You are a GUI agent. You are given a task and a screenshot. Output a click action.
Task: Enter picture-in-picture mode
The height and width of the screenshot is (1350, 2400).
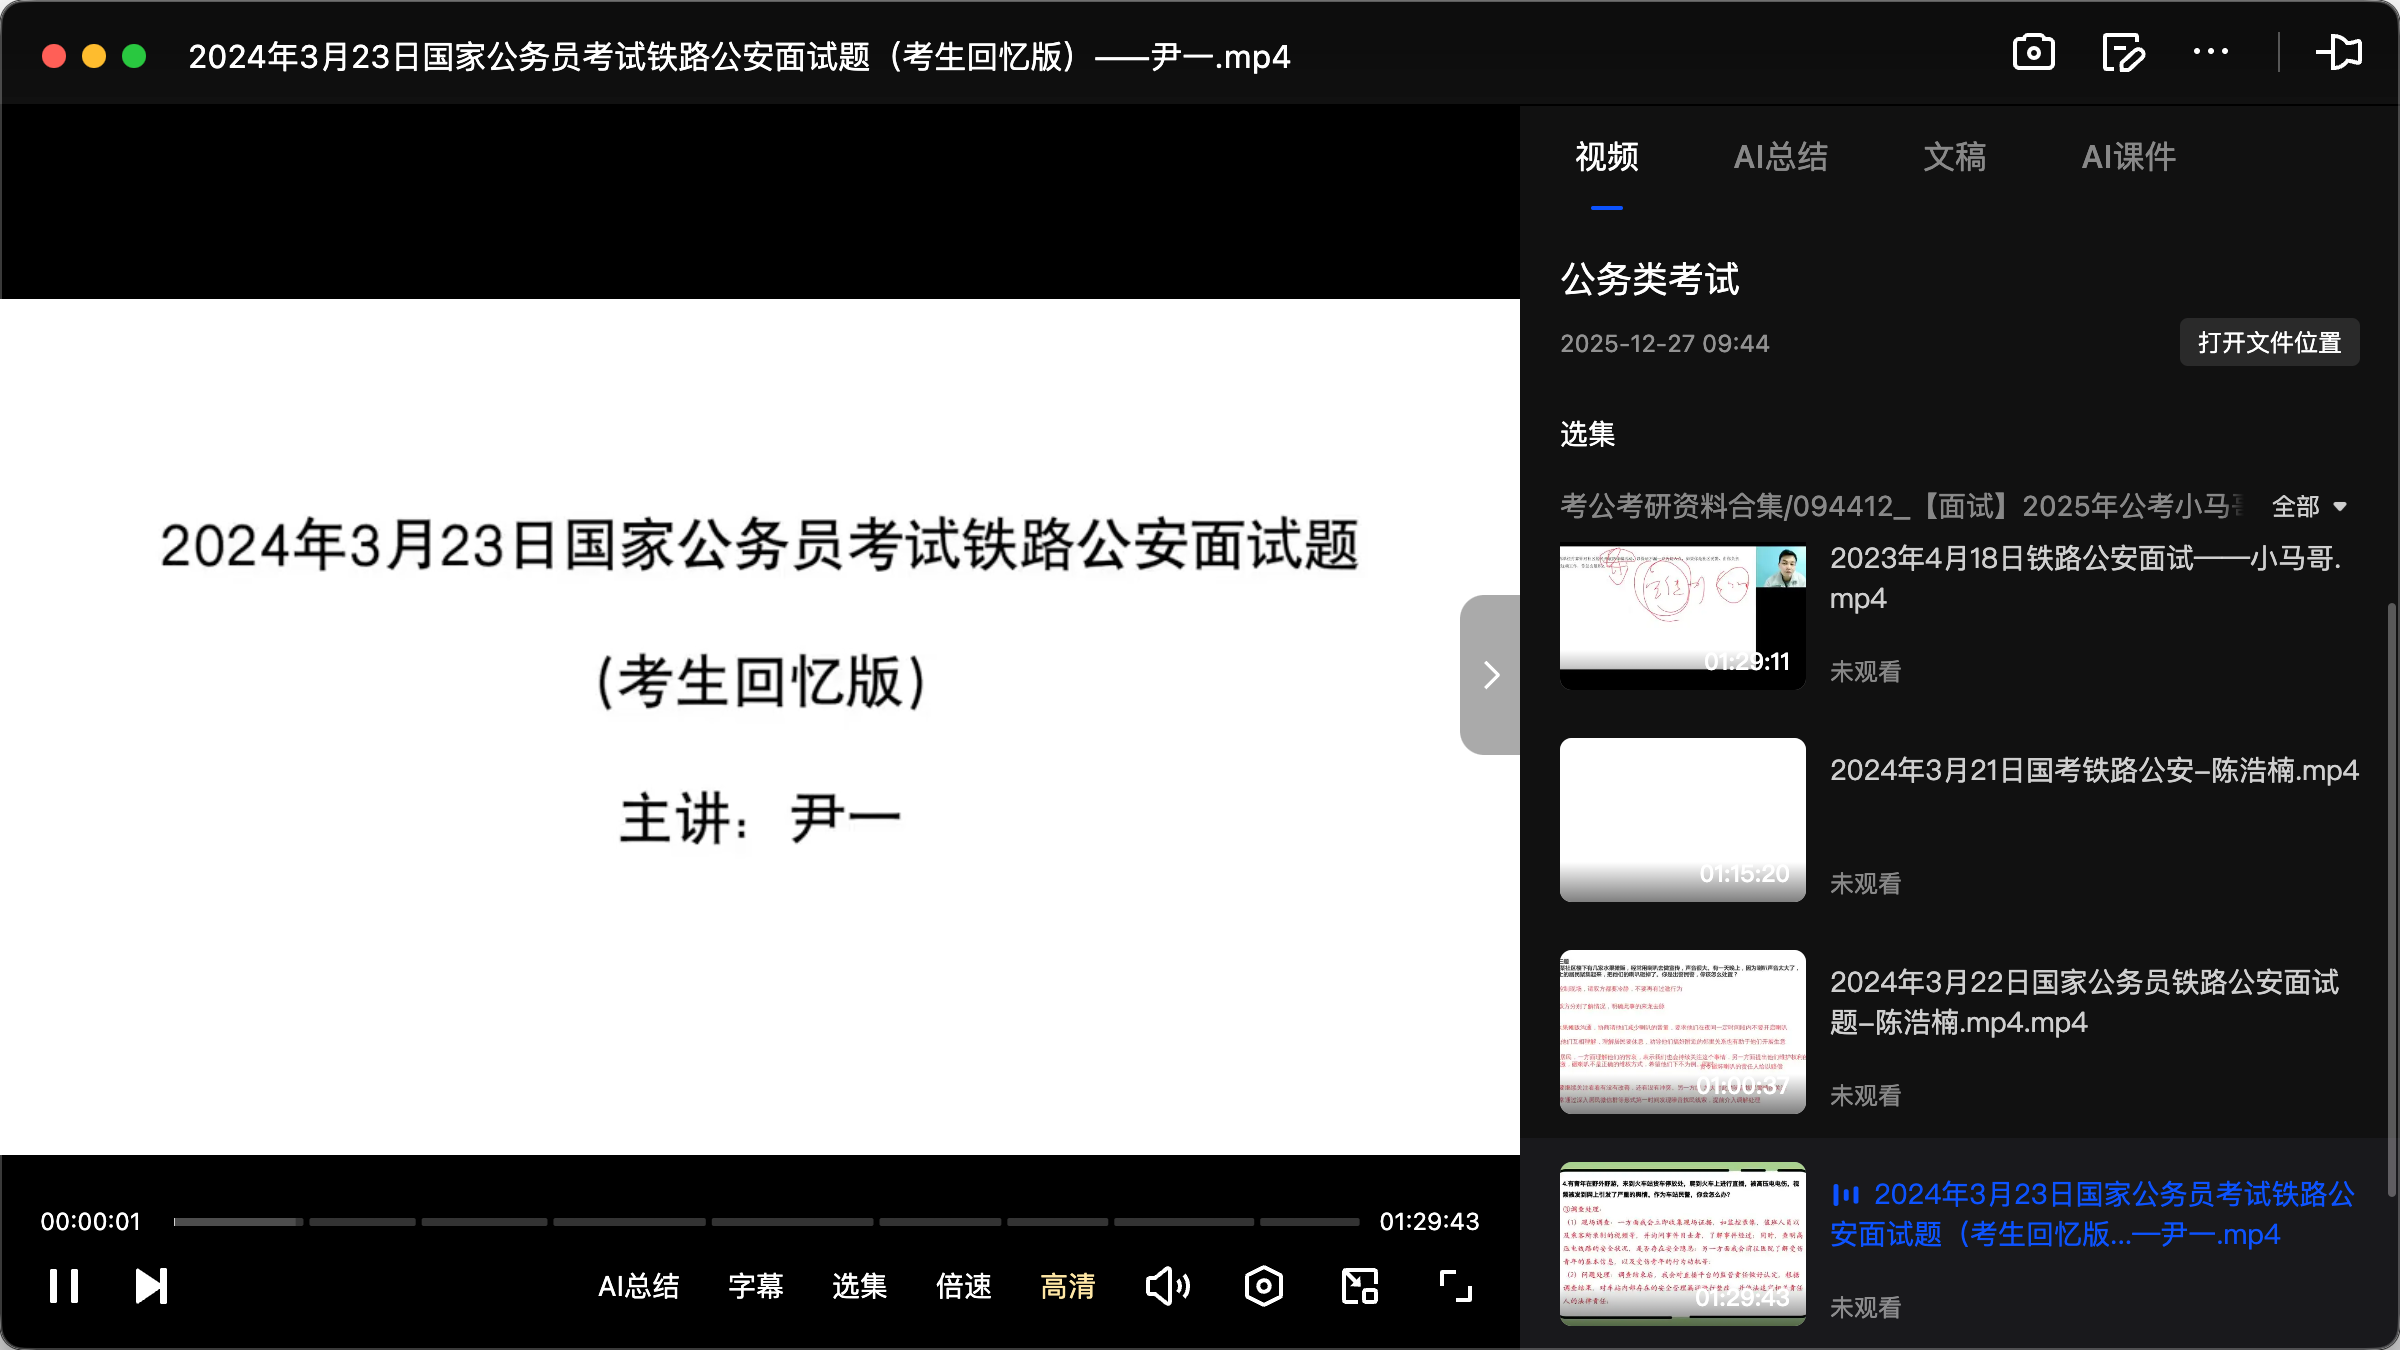coord(1358,1286)
